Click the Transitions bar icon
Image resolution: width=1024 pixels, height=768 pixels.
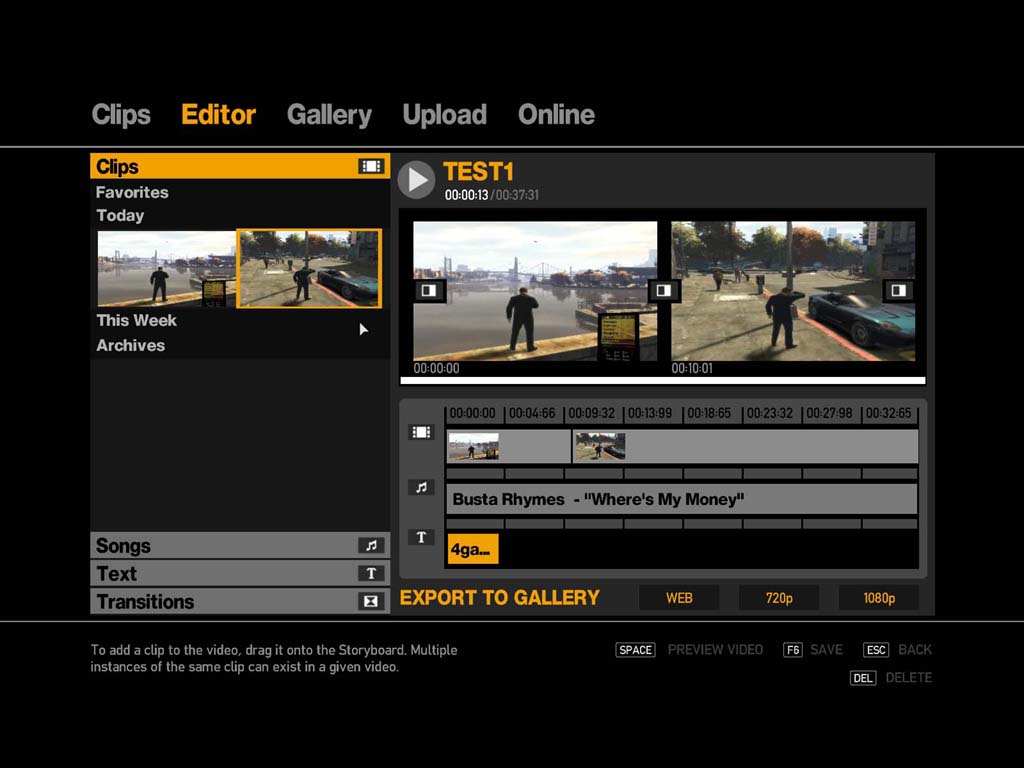tap(371, 602)
